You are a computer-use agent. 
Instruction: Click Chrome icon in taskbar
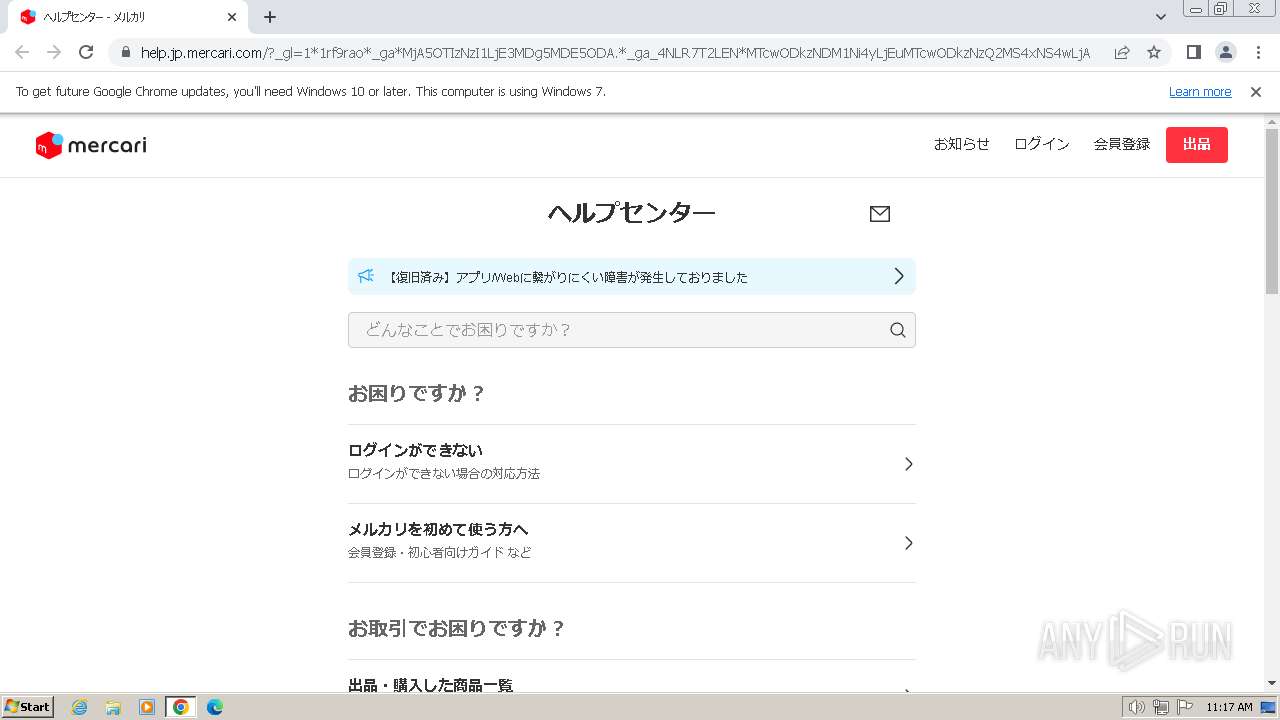[x=181, y=707]
